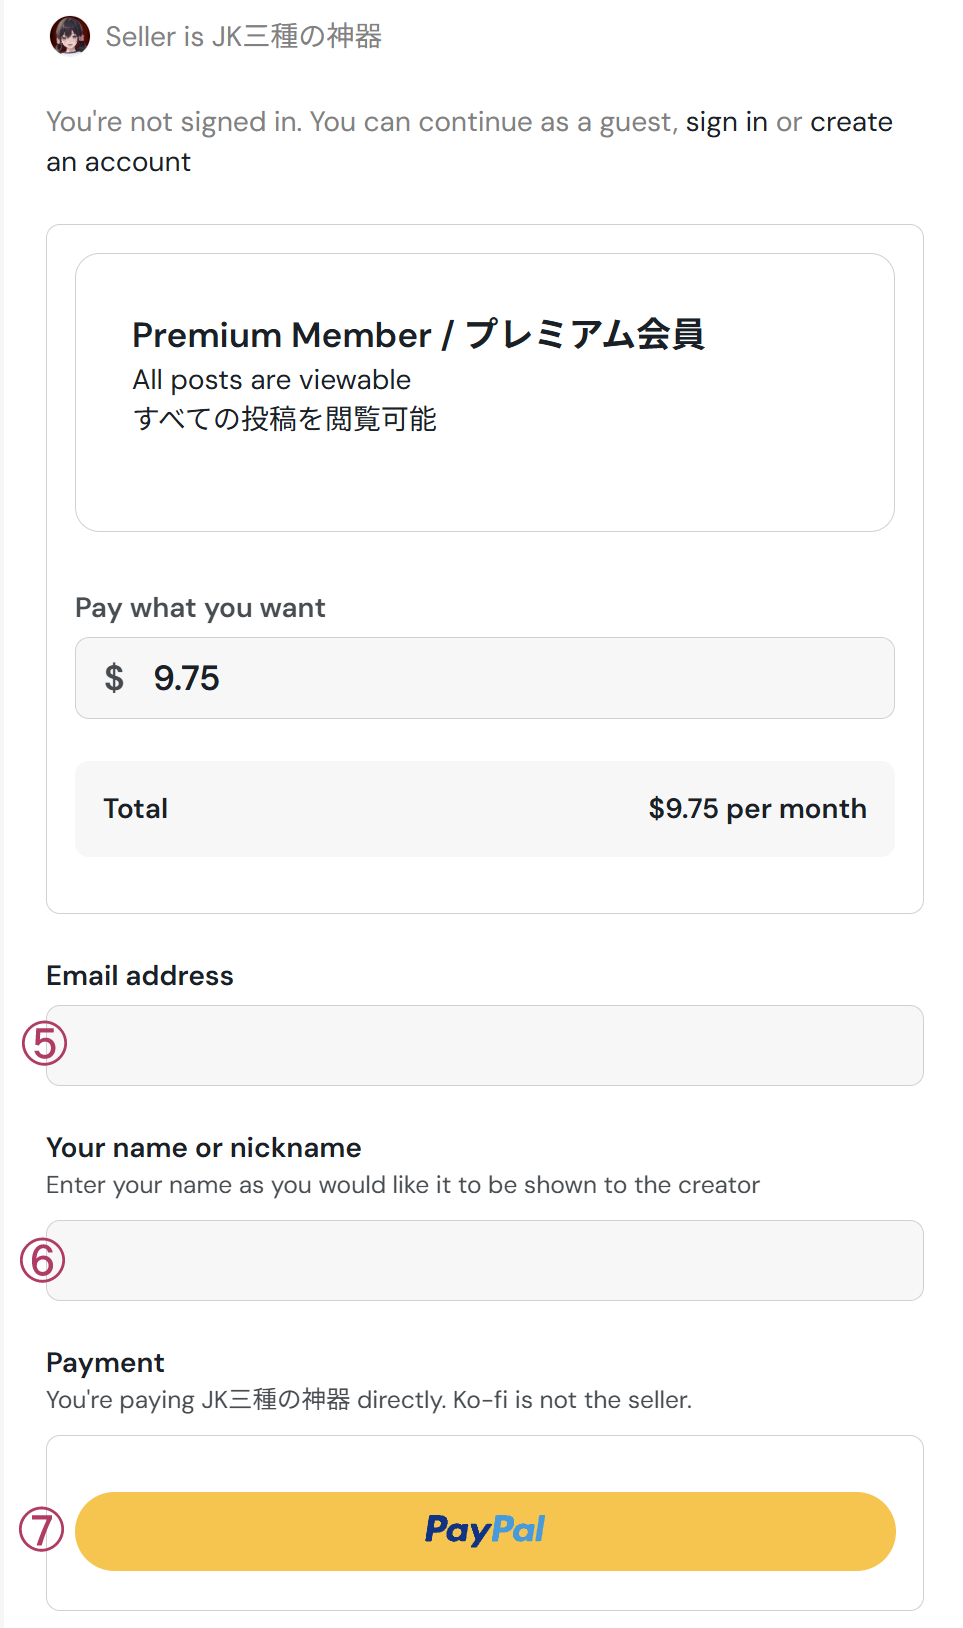963x1628 pixels.
Task: Open the sign in link
Action: tap(727, 121)
